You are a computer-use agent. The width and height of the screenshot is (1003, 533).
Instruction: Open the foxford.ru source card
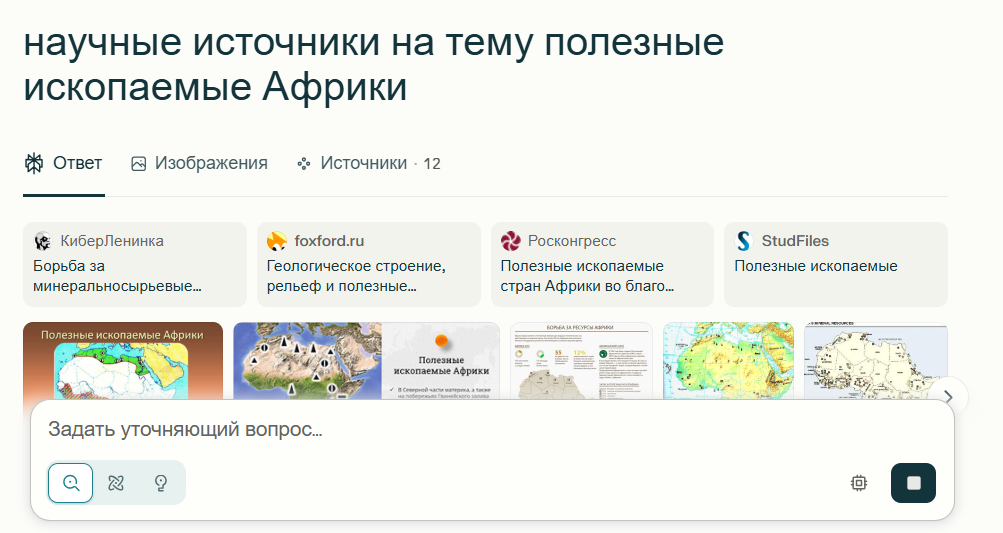pyautogui.click(x=368, y=264)
